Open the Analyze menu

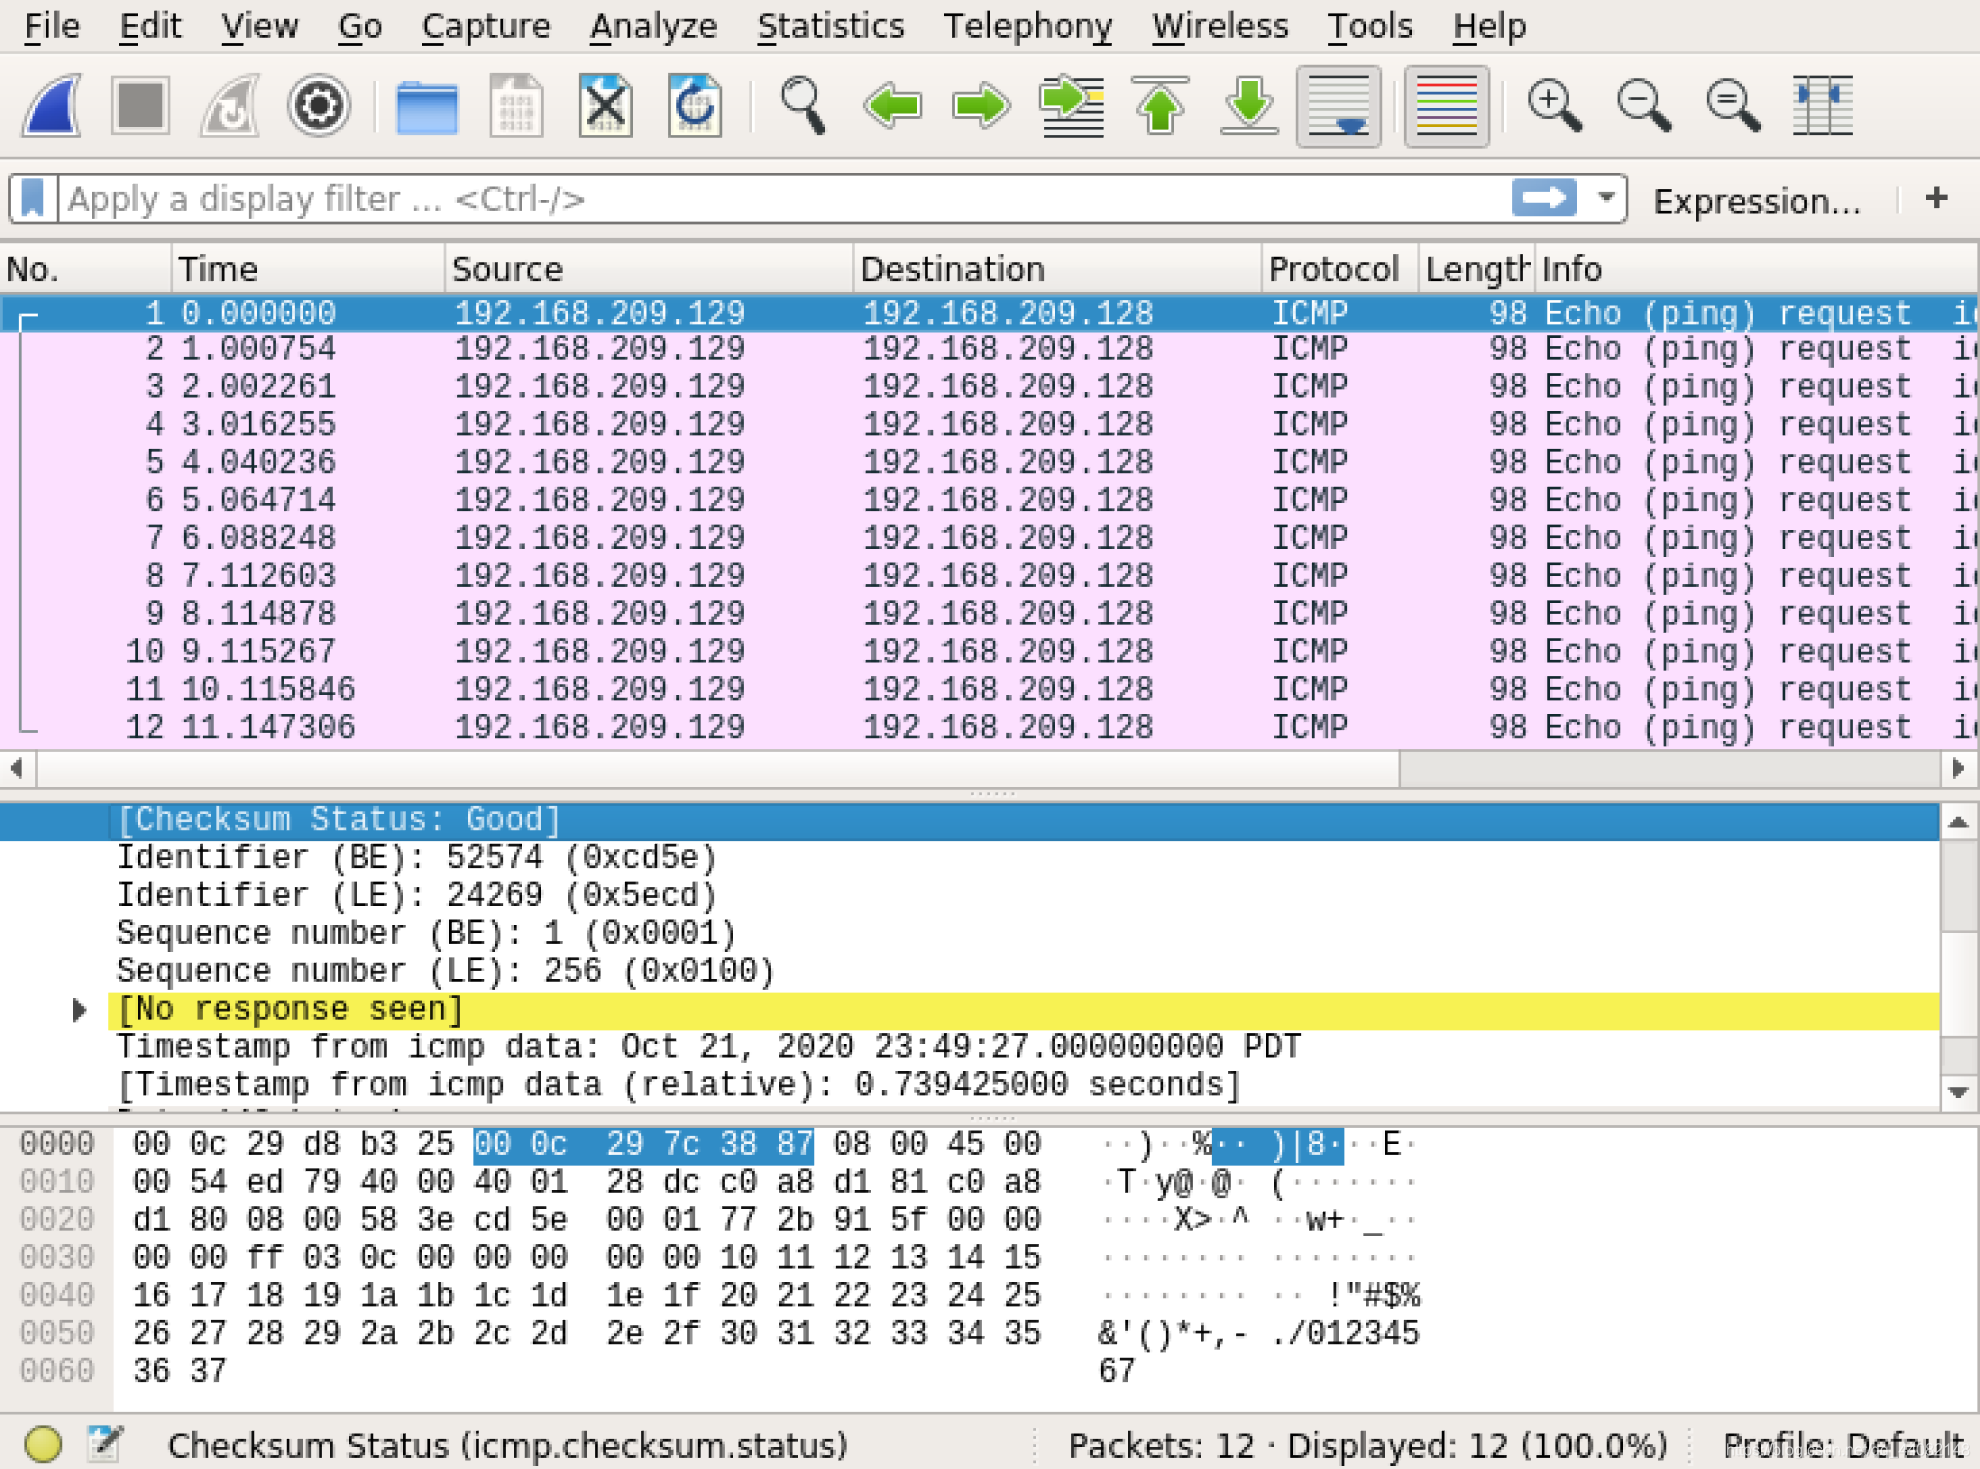(x=653, y=25)
